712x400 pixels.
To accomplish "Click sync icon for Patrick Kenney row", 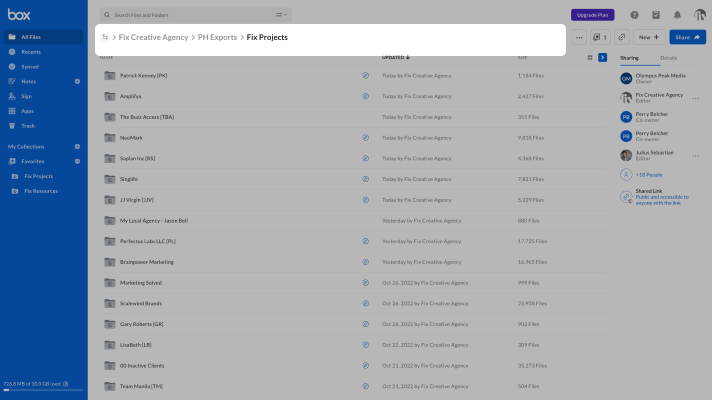I will point(366,76).
